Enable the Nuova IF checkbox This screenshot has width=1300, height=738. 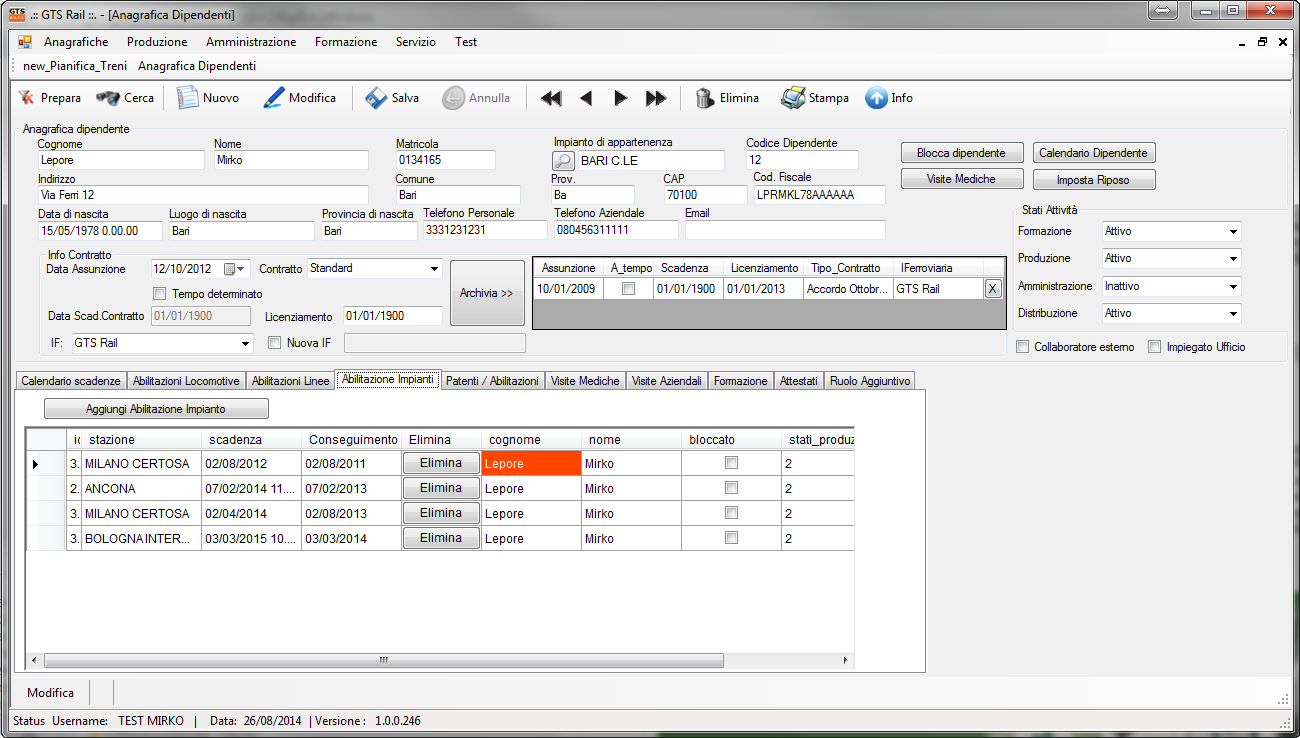pos(275,343)
